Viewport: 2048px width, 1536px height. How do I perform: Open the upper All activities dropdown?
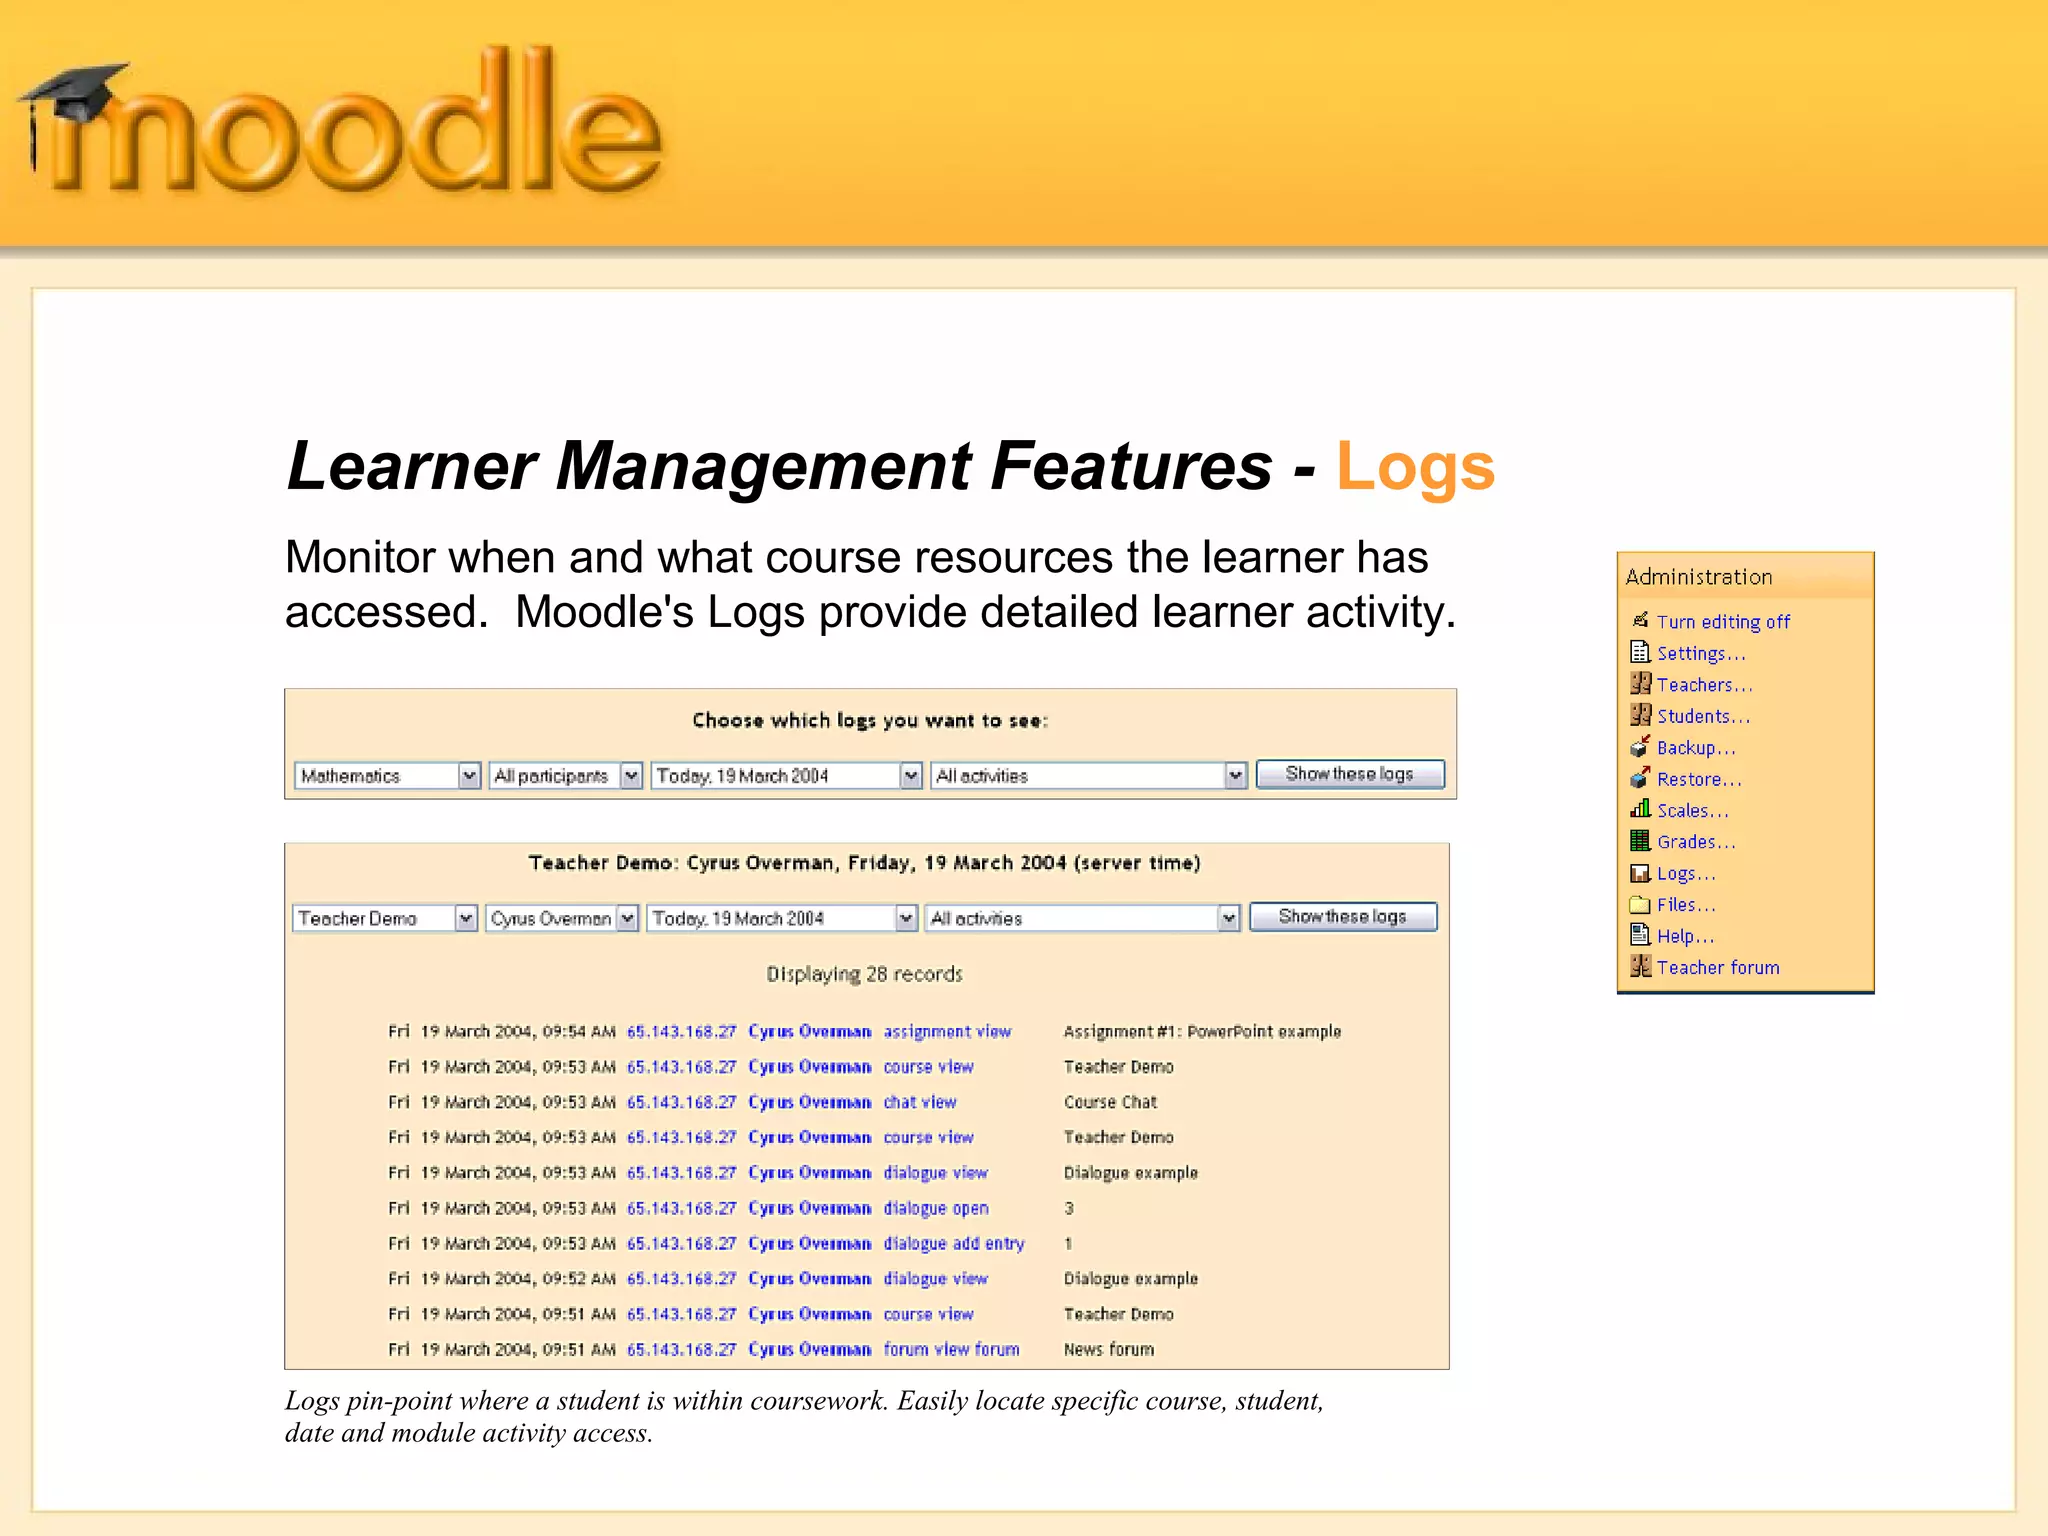[1089, 775]
